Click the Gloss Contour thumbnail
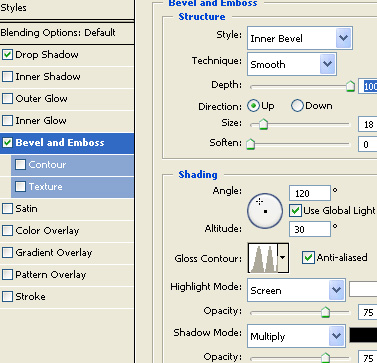This screenshot has height=363, width=377. click(x=263, y=258)
